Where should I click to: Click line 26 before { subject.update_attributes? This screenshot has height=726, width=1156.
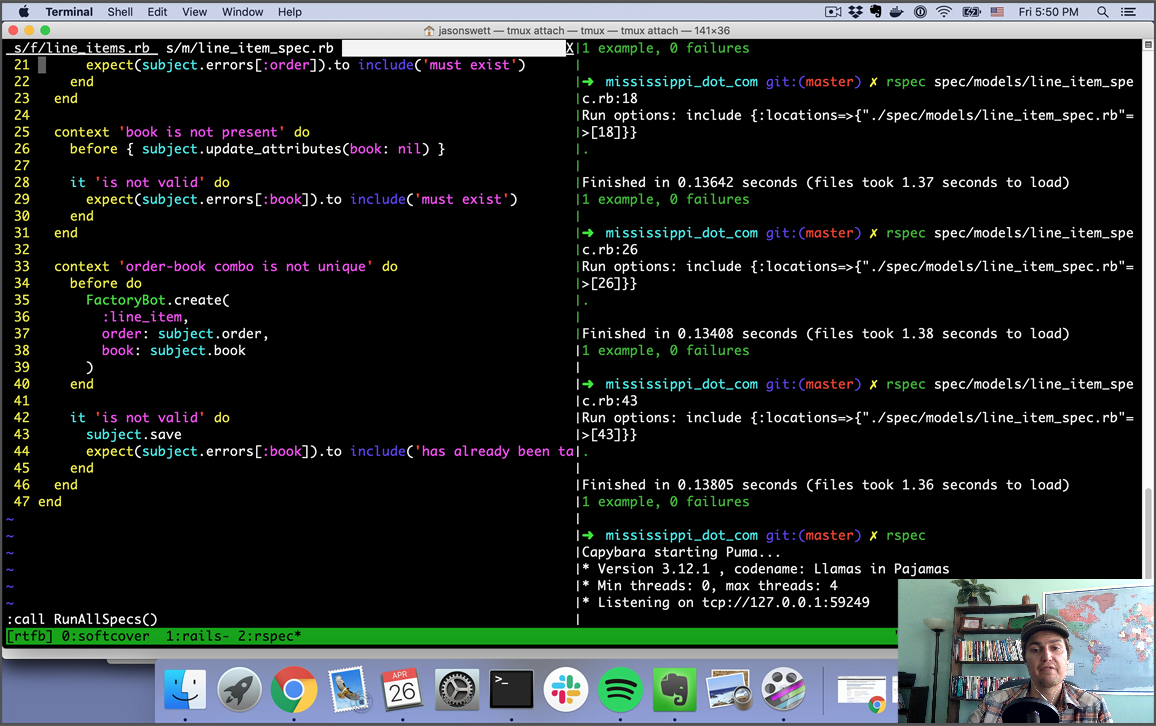pyautogui.click(x=257, y=149)
